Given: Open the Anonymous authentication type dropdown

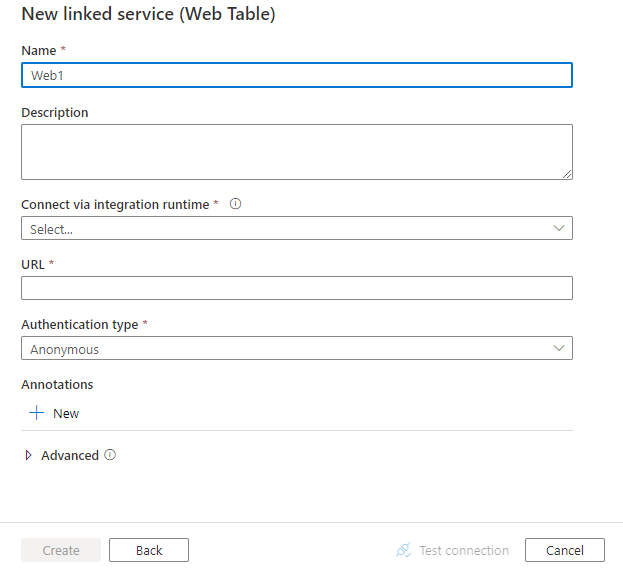Looking at the screenshot, I should click(x=296, y=349).
